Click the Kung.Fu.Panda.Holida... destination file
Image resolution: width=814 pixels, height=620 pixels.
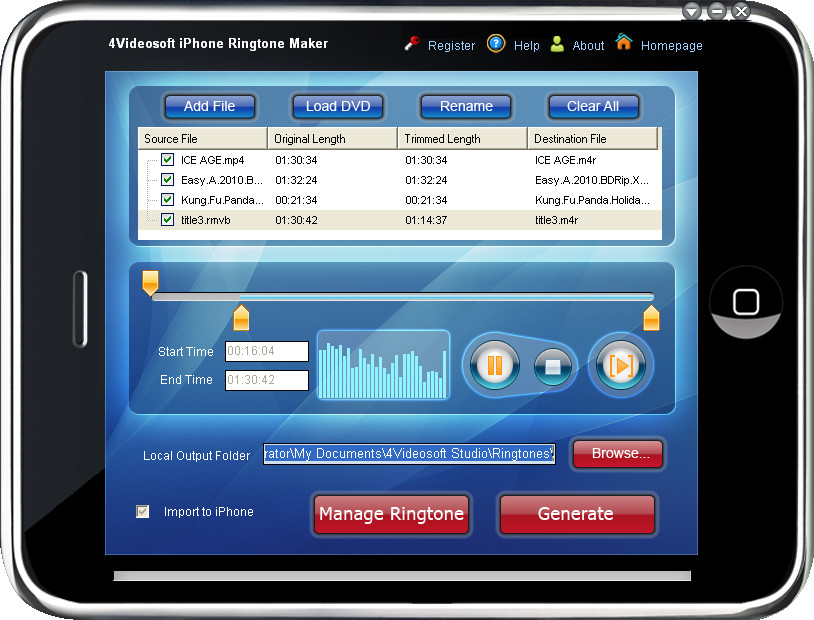pyautogui.click(x=592, y=200)
